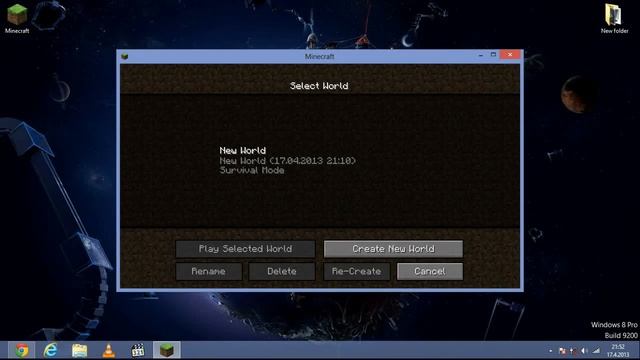640x360 pixels.
Task: Click the Delete world button
Action: point(282,271)
